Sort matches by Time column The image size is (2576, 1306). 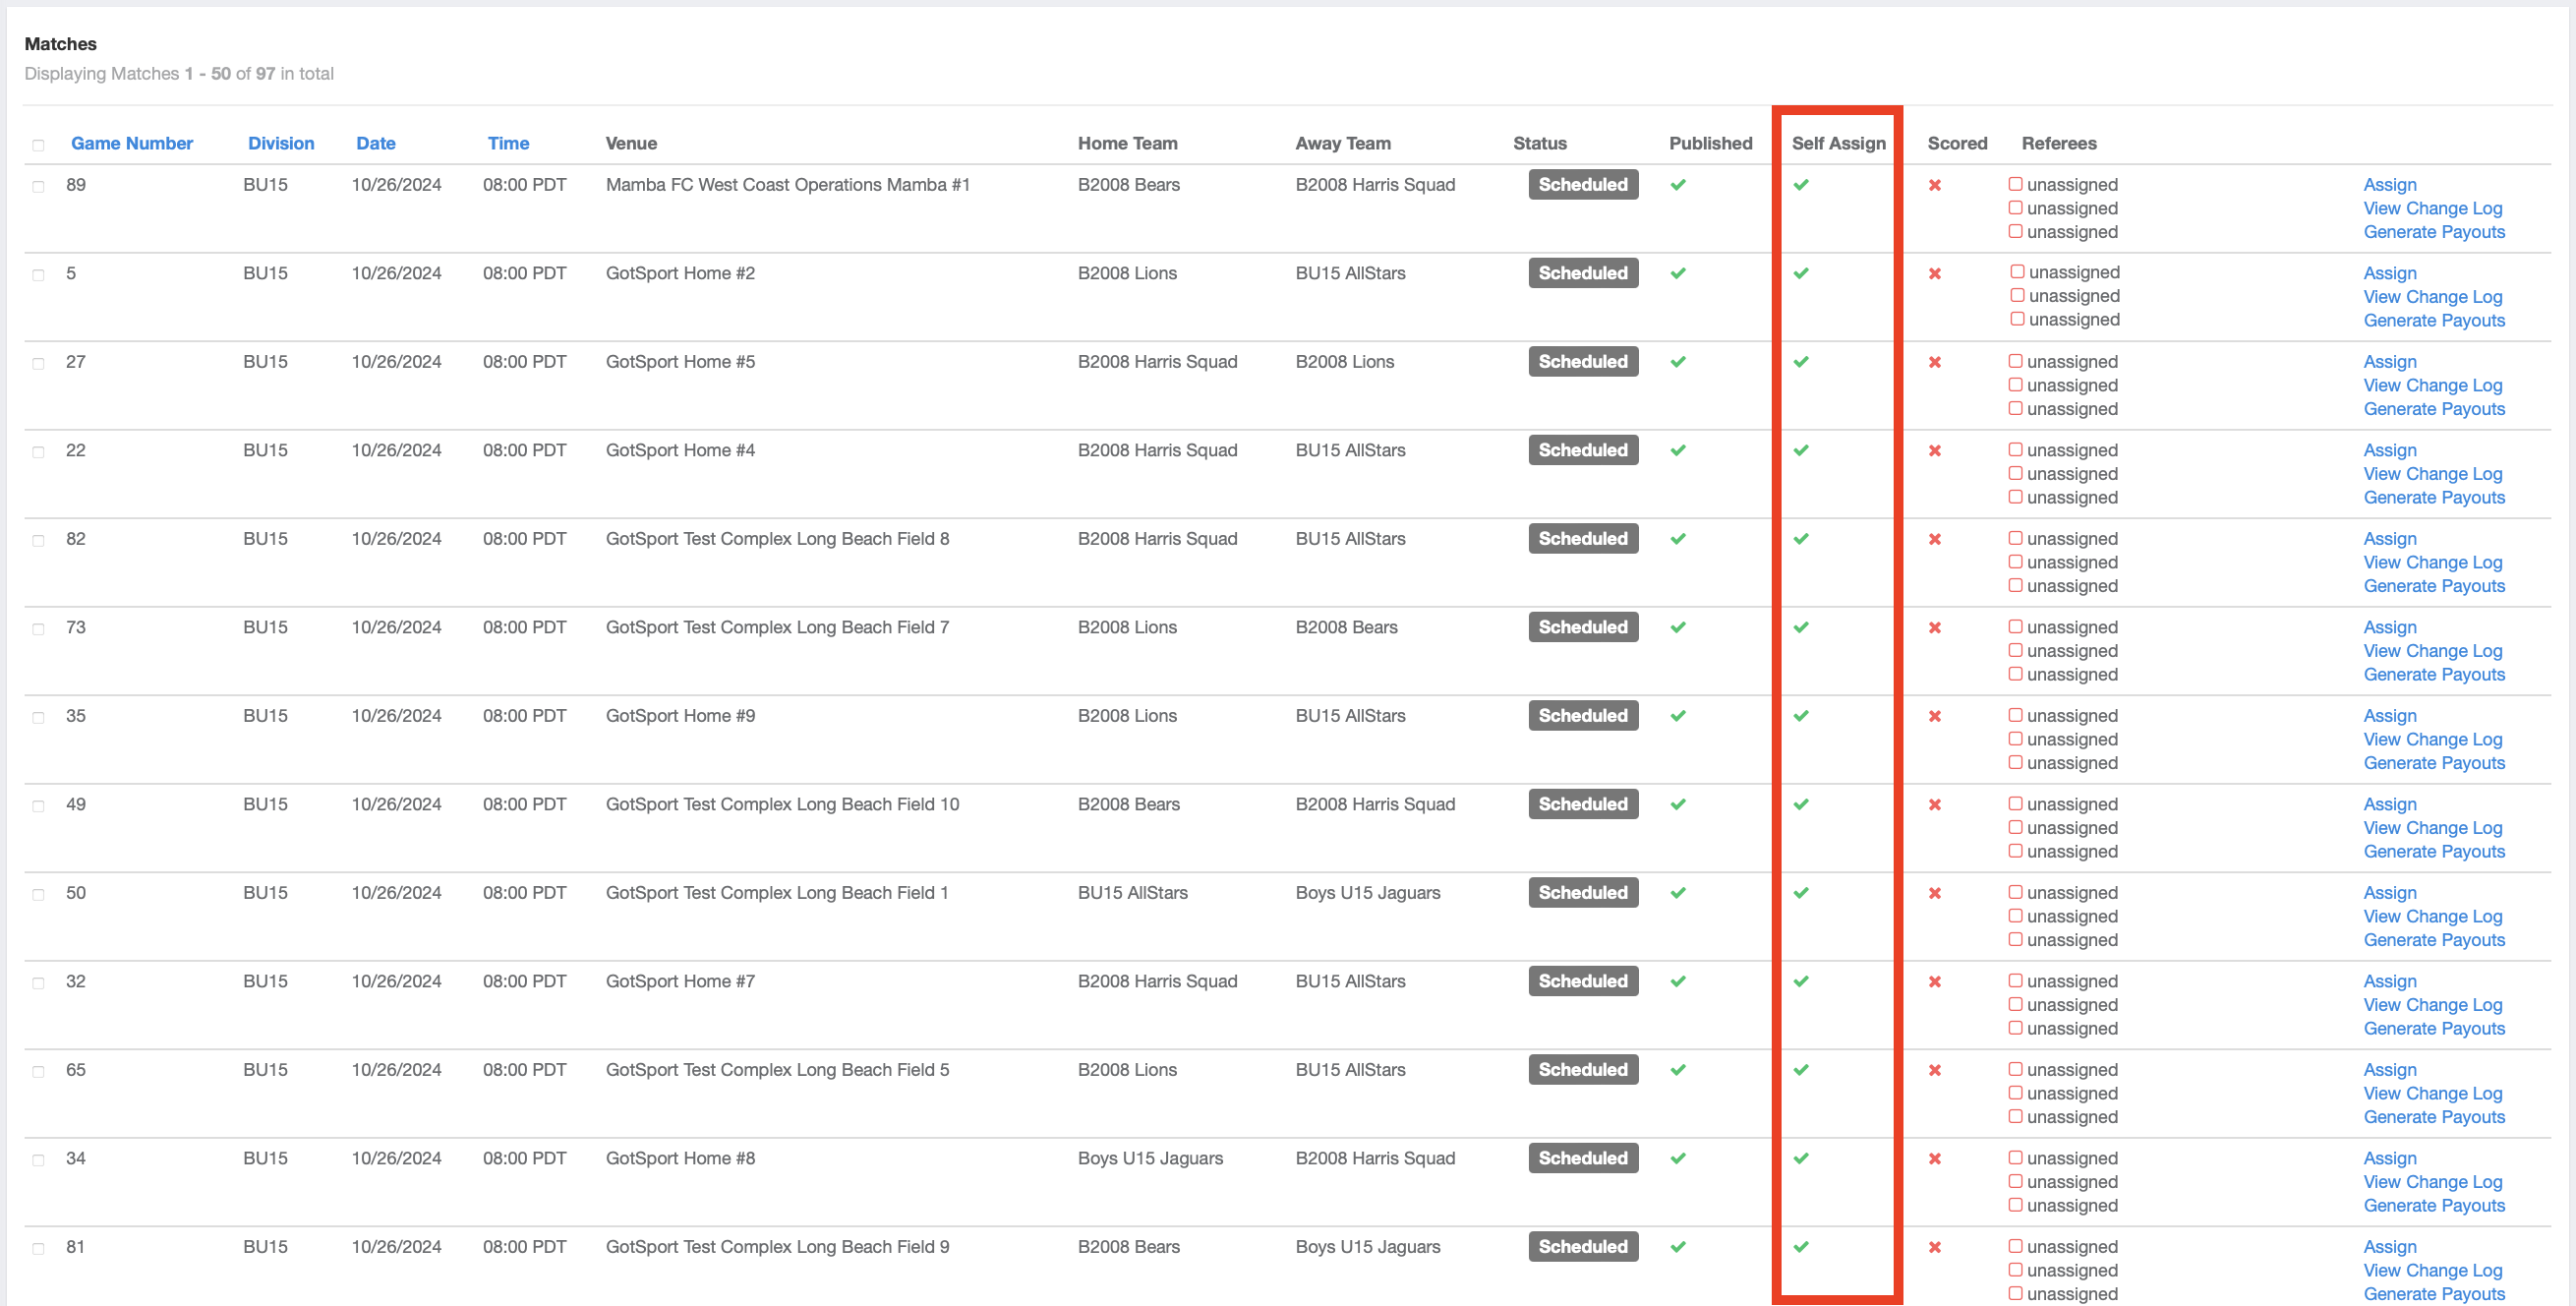508,143
